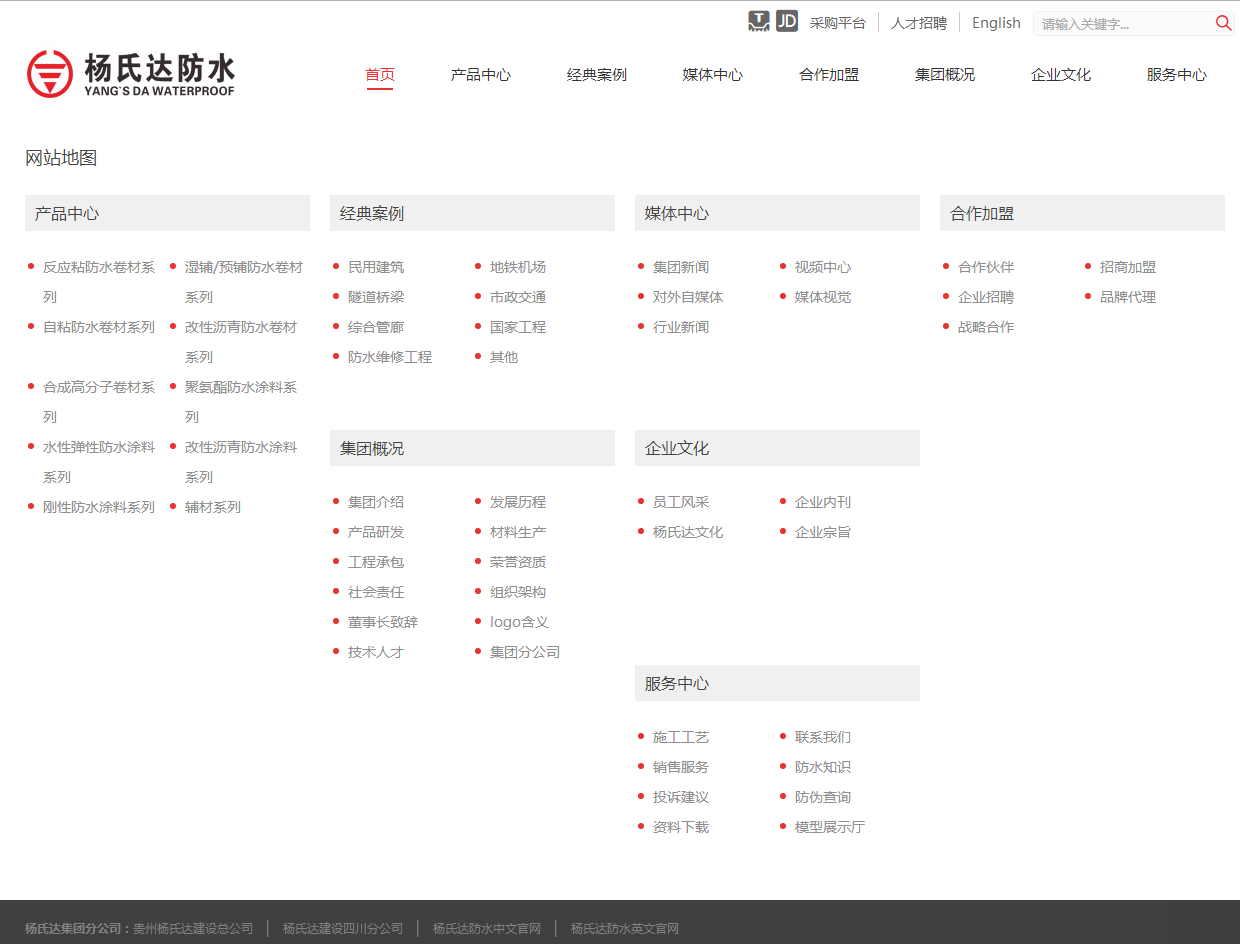Focus the keyword search input field
Image resolution: width=1240 pixels, height=944 pixels.
[1124, 23]
